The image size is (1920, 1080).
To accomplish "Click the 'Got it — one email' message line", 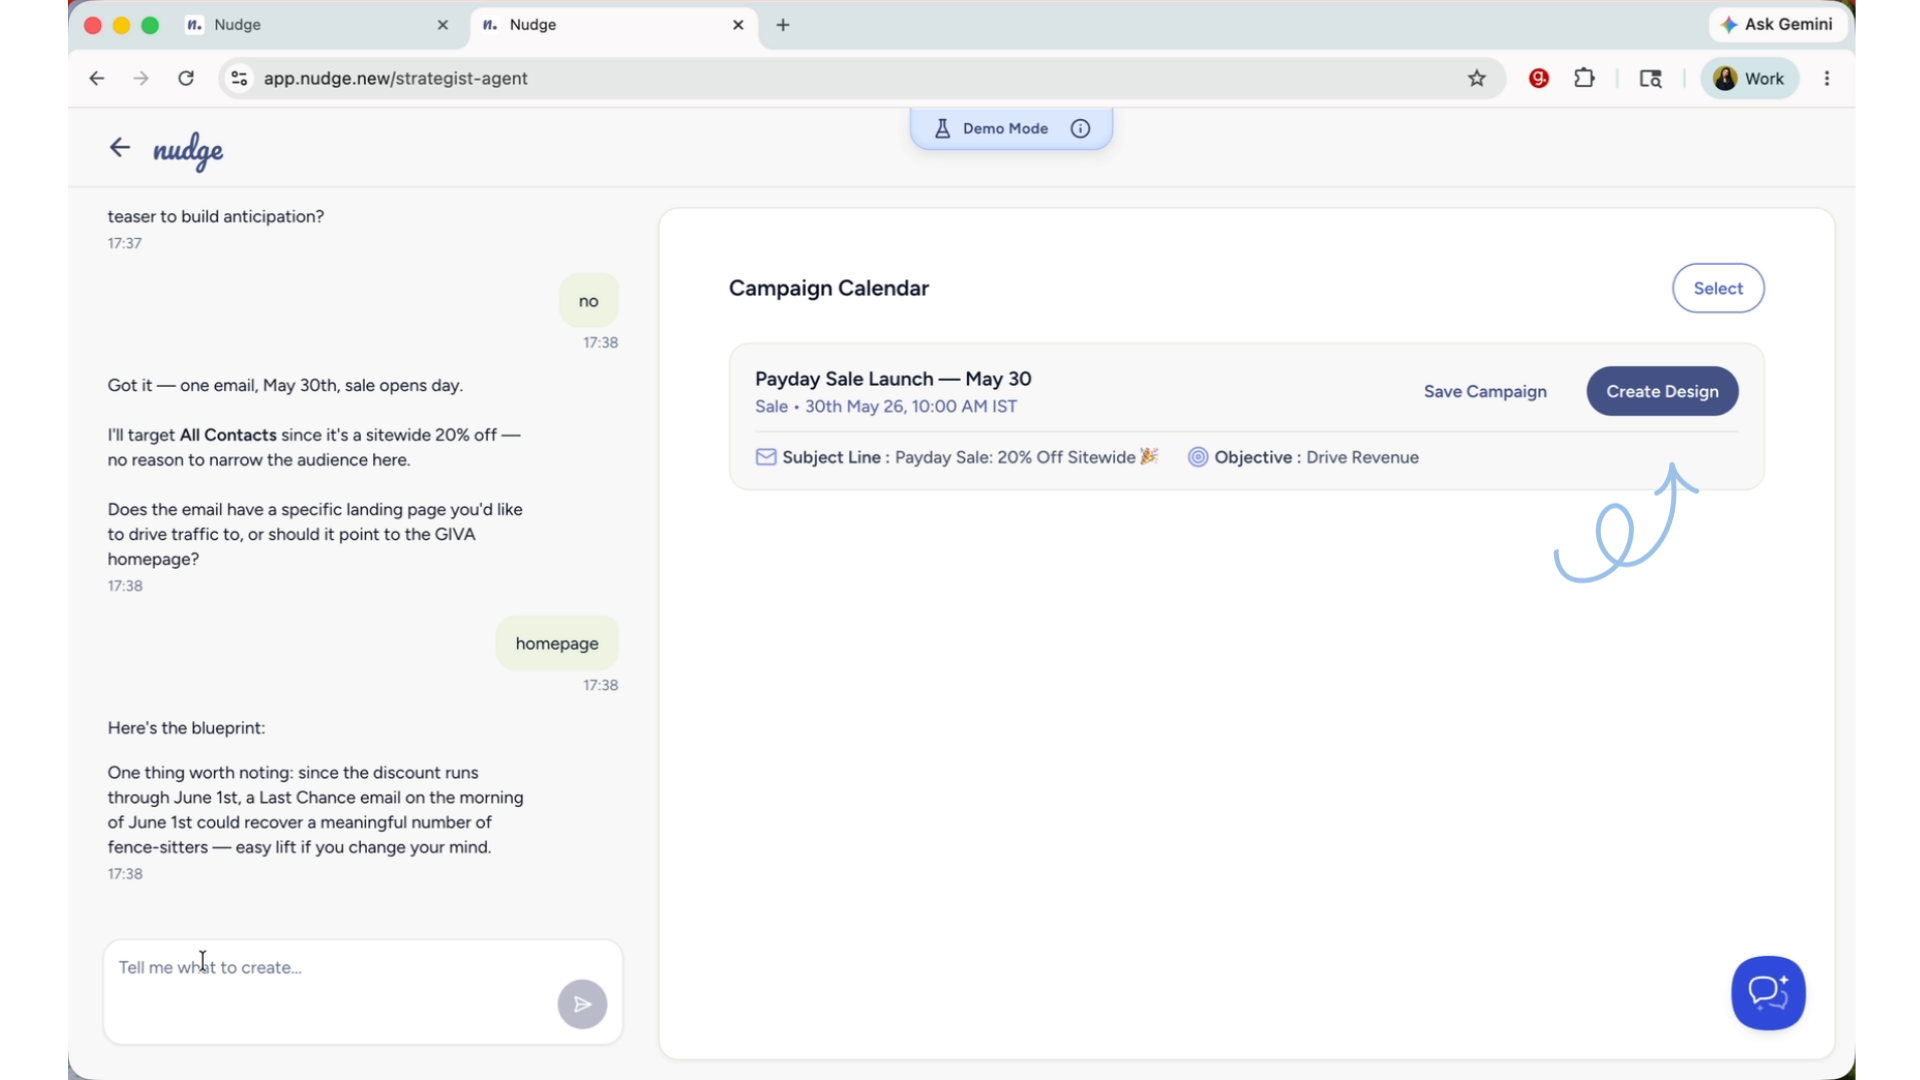I will coord(285,385).
